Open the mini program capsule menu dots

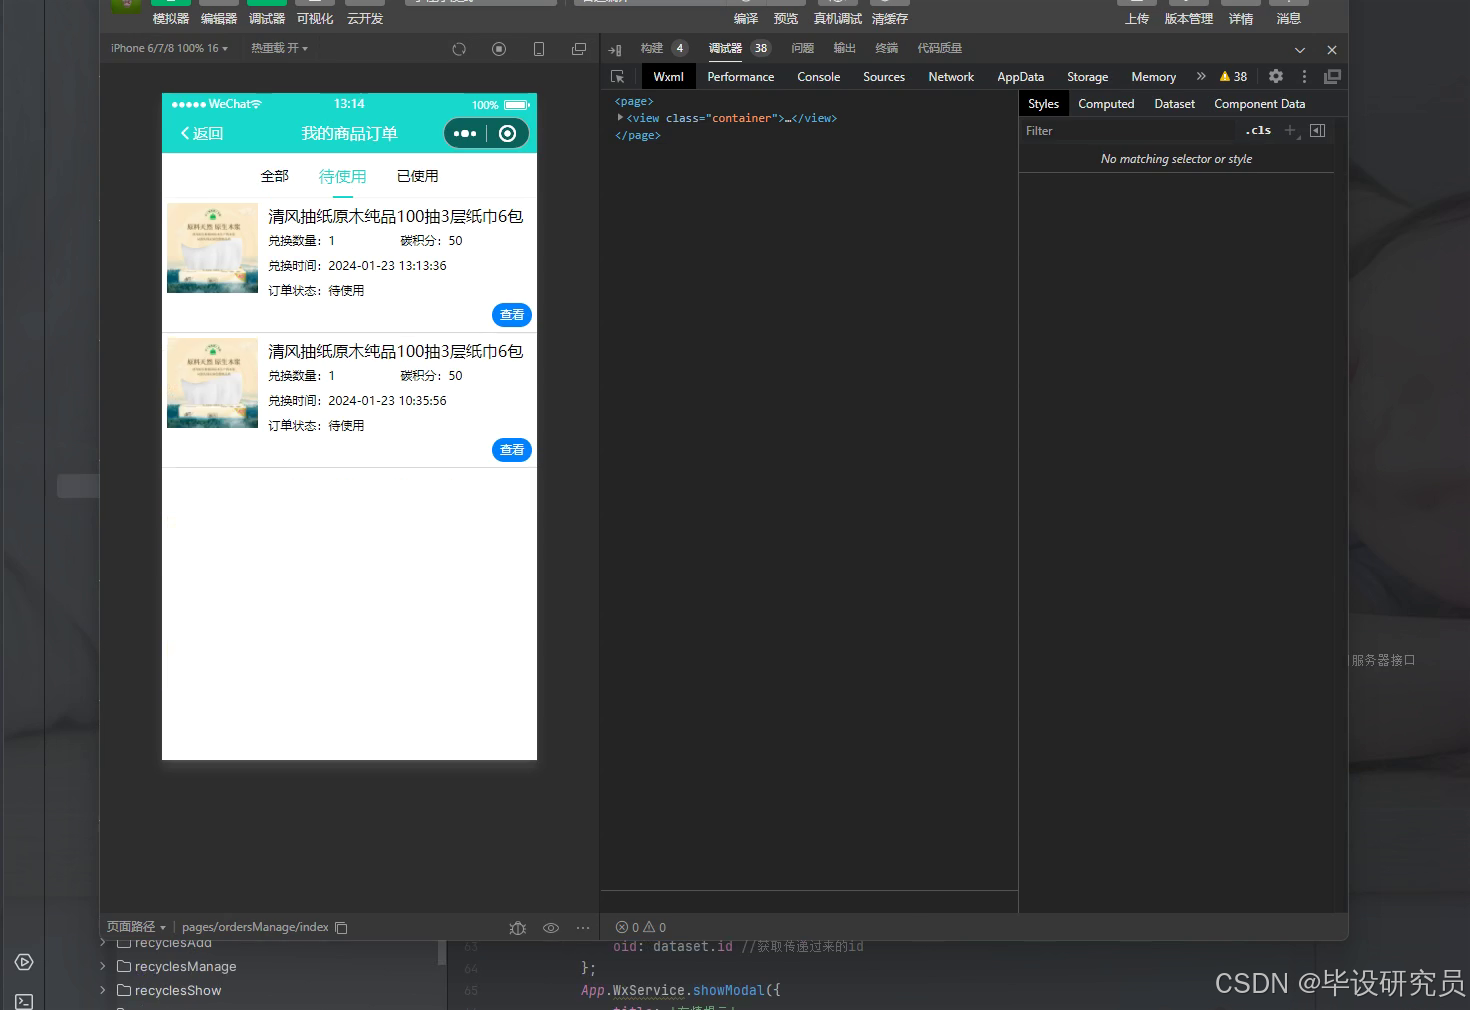(465, 133)
